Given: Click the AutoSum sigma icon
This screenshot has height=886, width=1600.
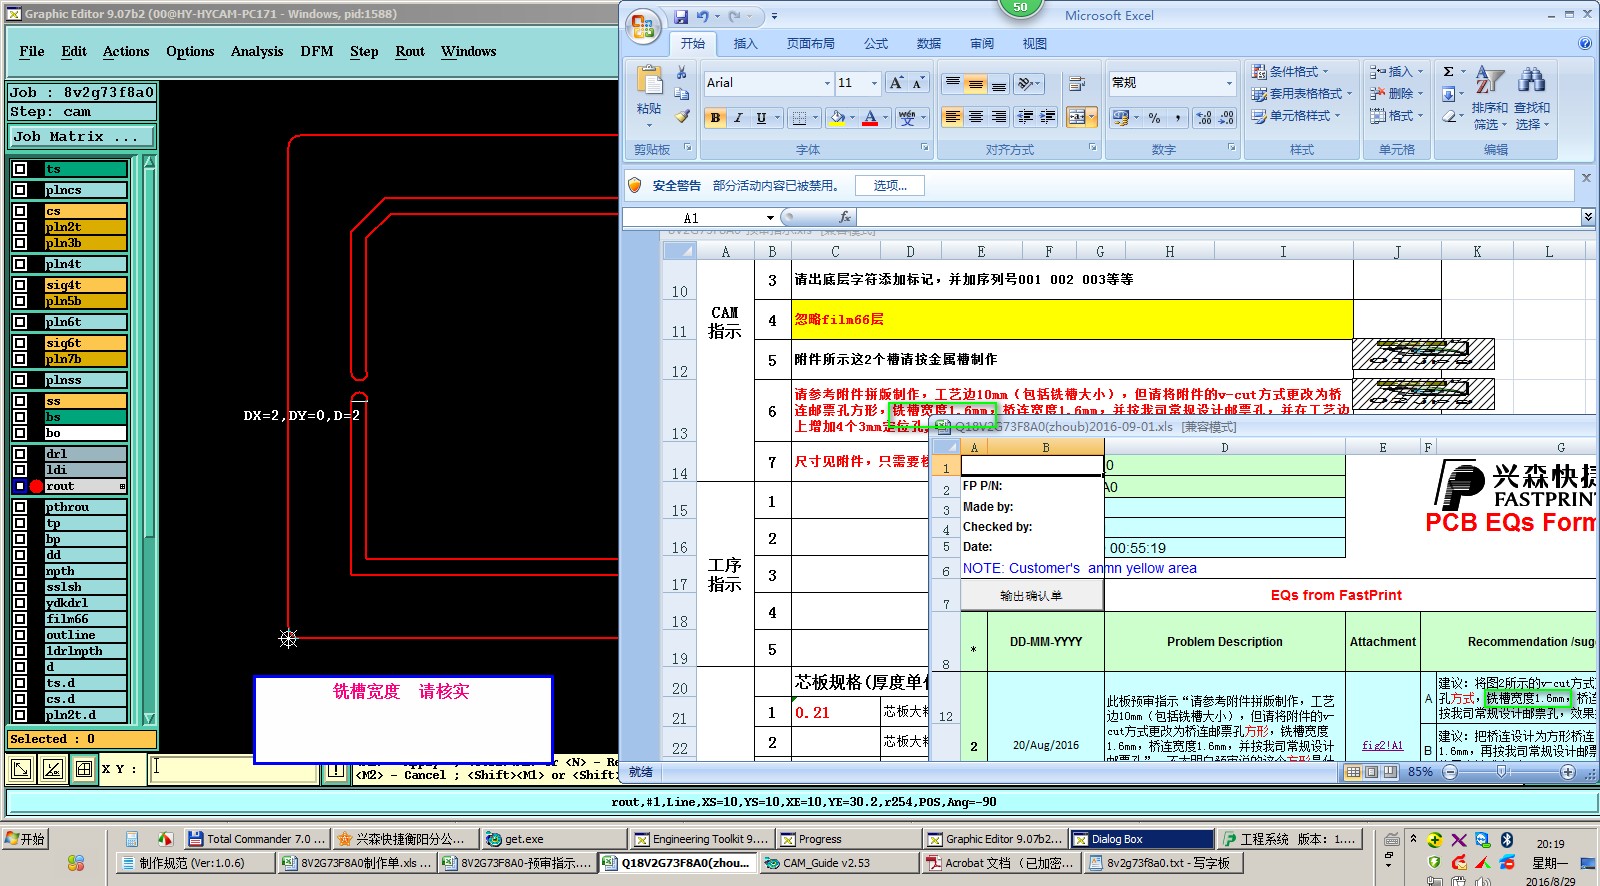Looking at the screenshot, I should pos(1448,72).
